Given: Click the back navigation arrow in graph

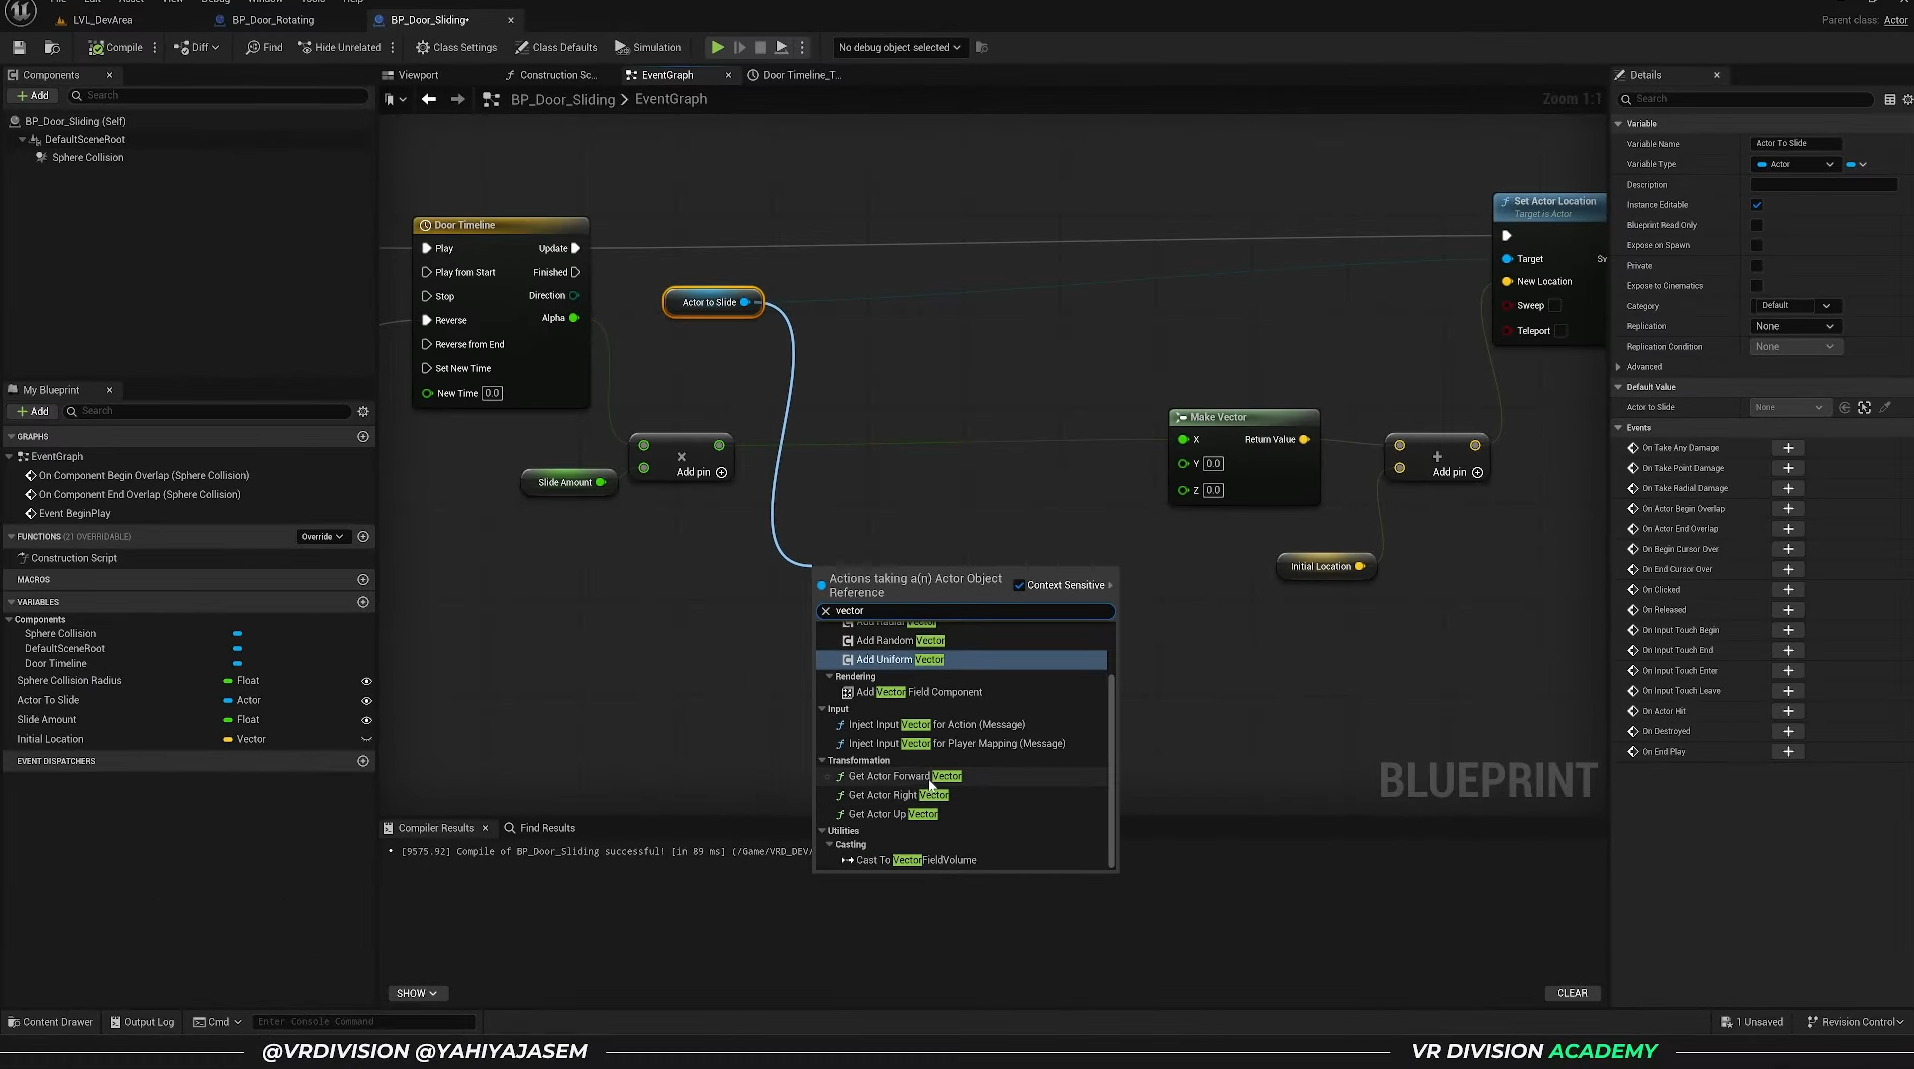Looking at the screenshot, I should tap(429, 99).
